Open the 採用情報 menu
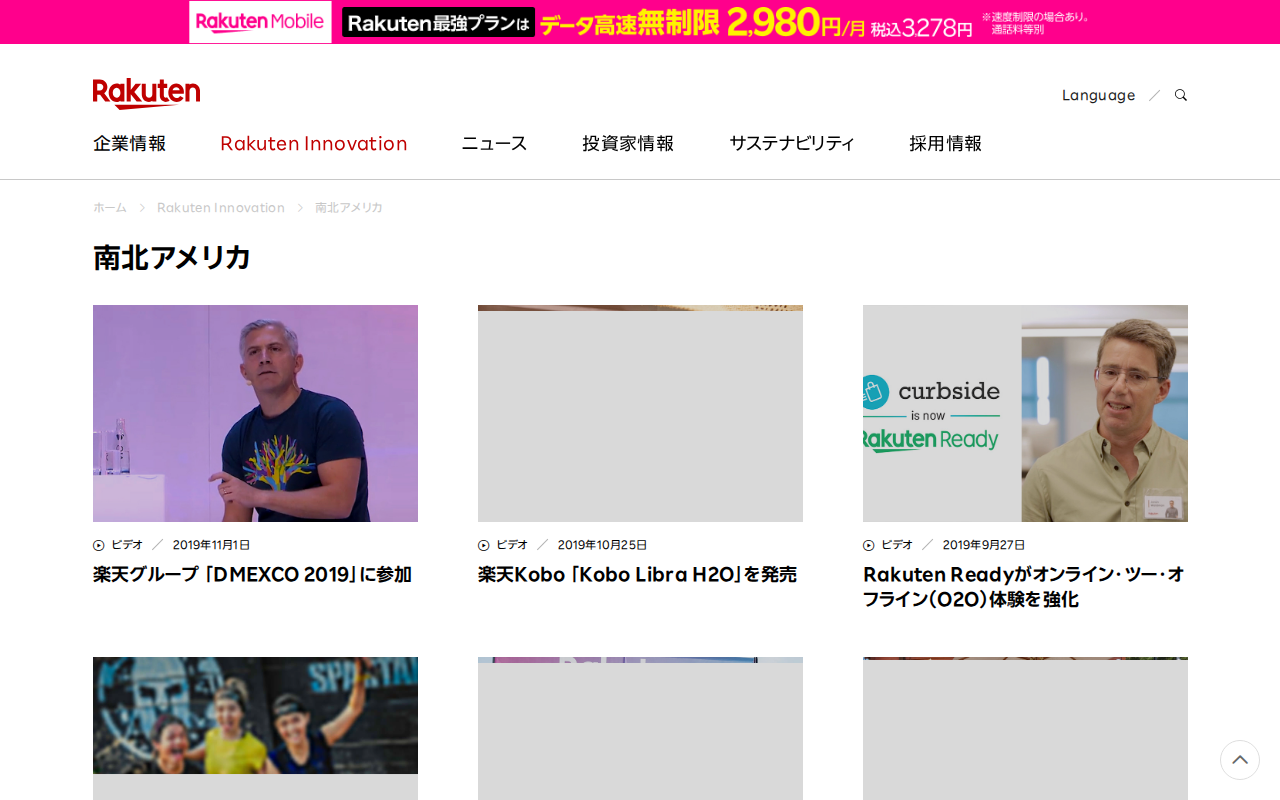 click(946, 143)
